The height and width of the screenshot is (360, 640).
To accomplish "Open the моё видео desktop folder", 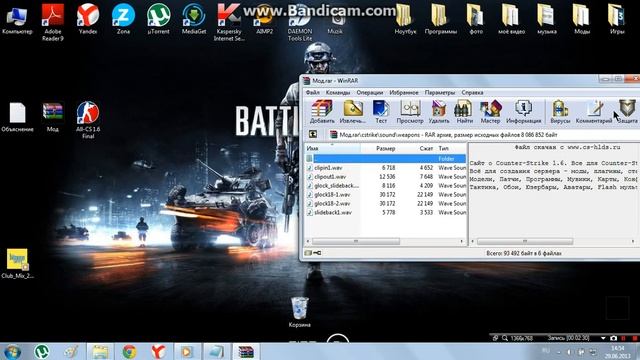I will coord(511,19).
